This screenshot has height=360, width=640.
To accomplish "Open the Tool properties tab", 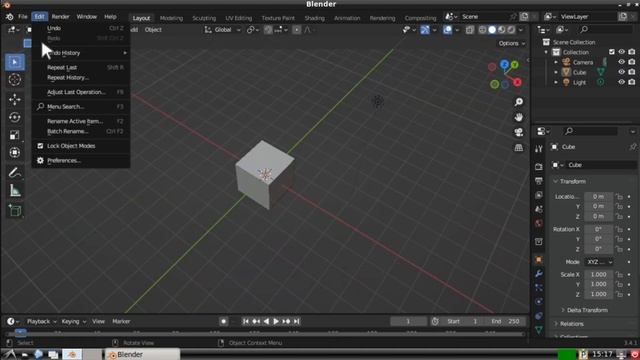I will coord(539,149).
